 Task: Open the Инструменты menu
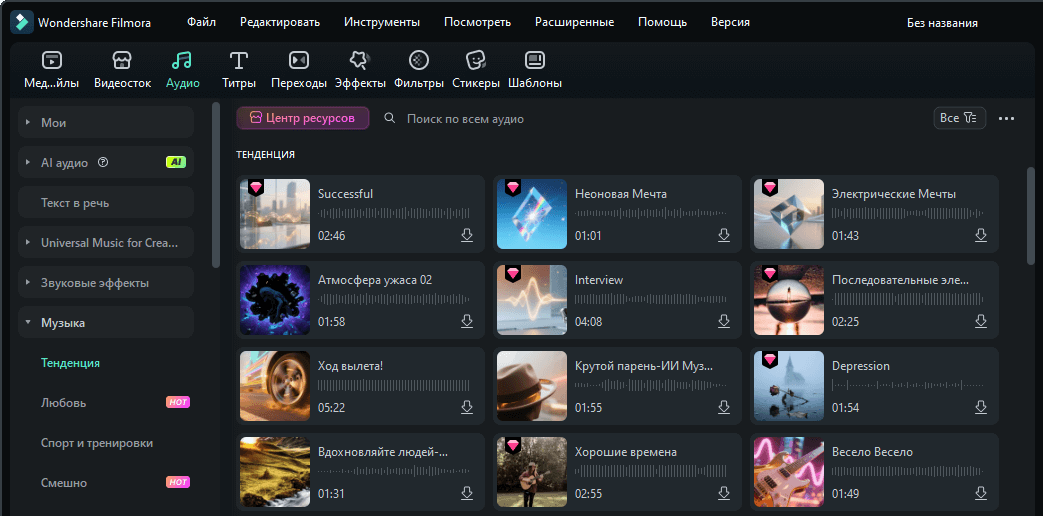pyautogui.click(x=381, y=22)
